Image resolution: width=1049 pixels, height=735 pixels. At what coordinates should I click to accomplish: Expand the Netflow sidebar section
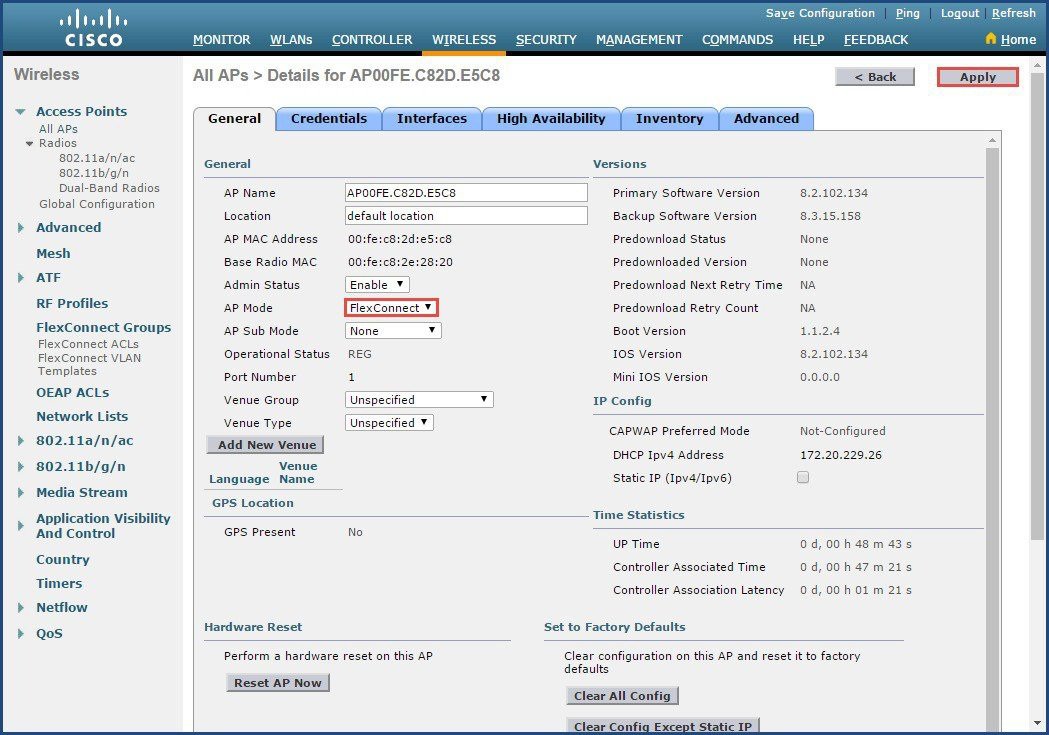point(21,608)
